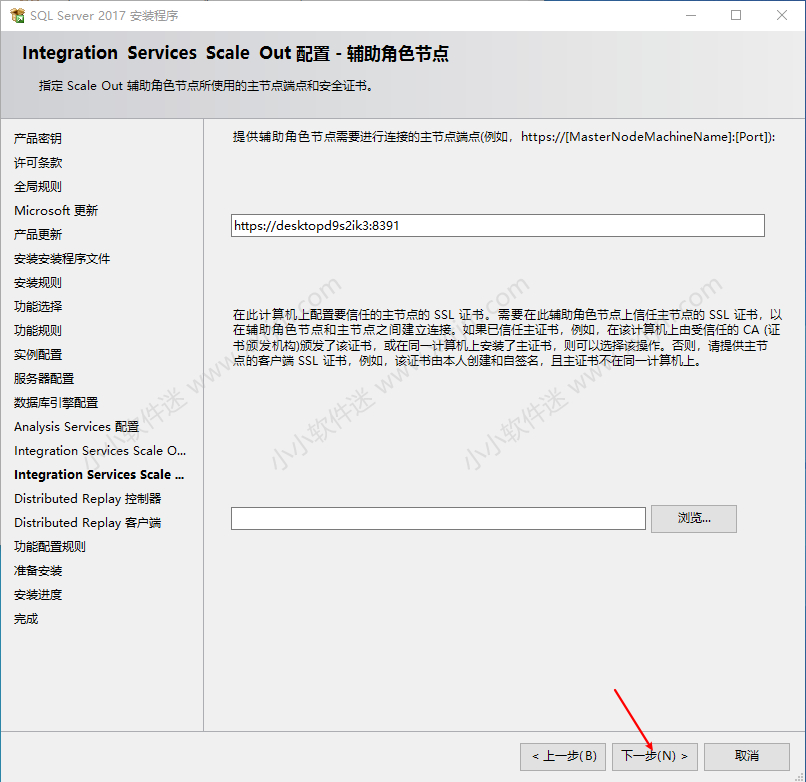
Task: Select the 功能配置规则 step in sidebar
Action: pos(50,547)
